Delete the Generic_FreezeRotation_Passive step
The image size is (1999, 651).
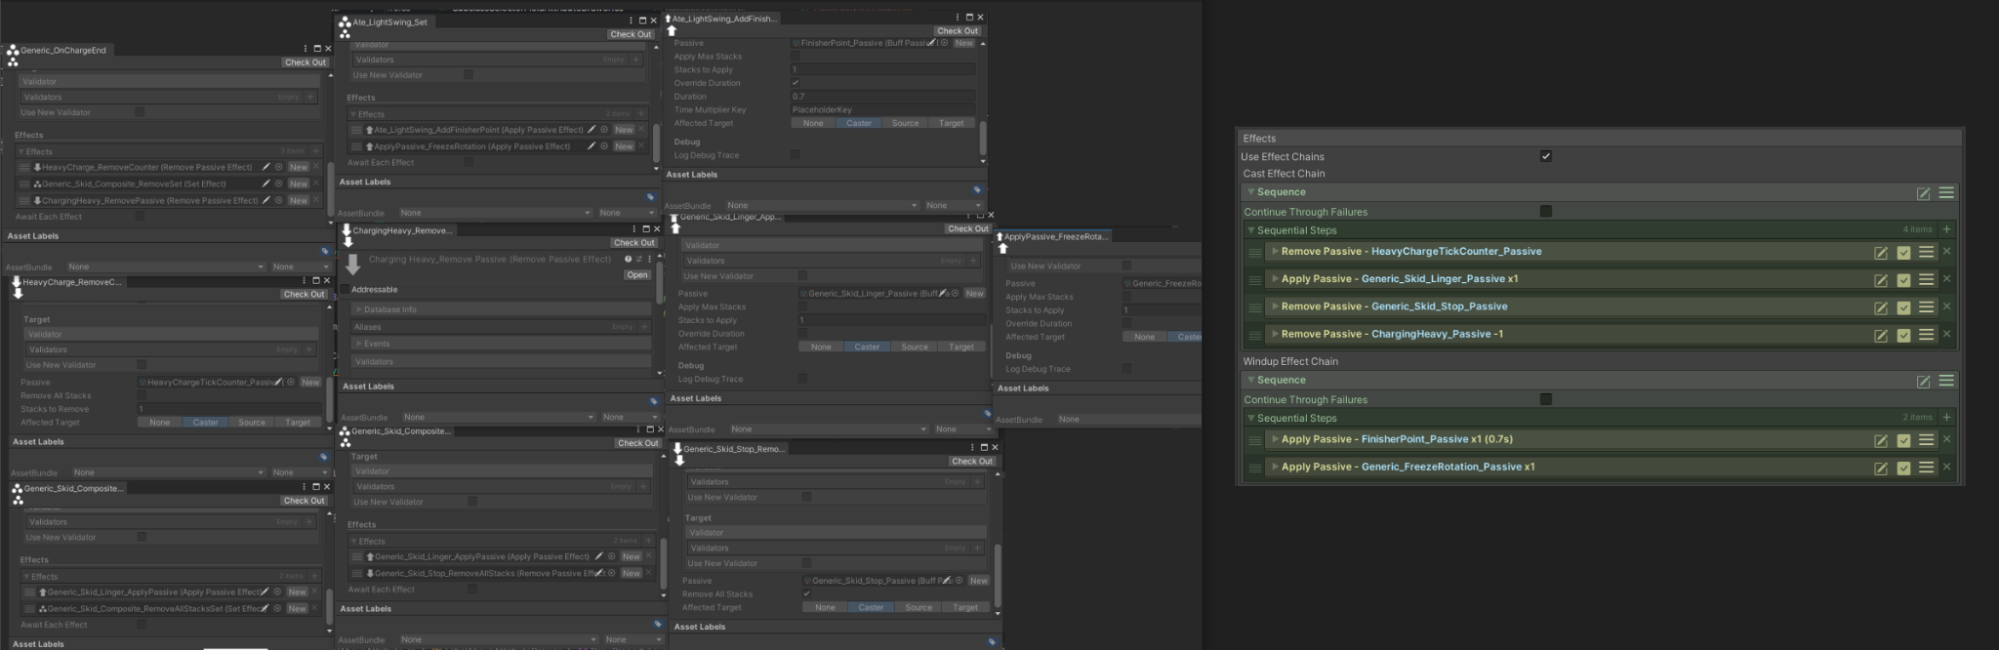pyautogui.click(x=1946, y=467)
